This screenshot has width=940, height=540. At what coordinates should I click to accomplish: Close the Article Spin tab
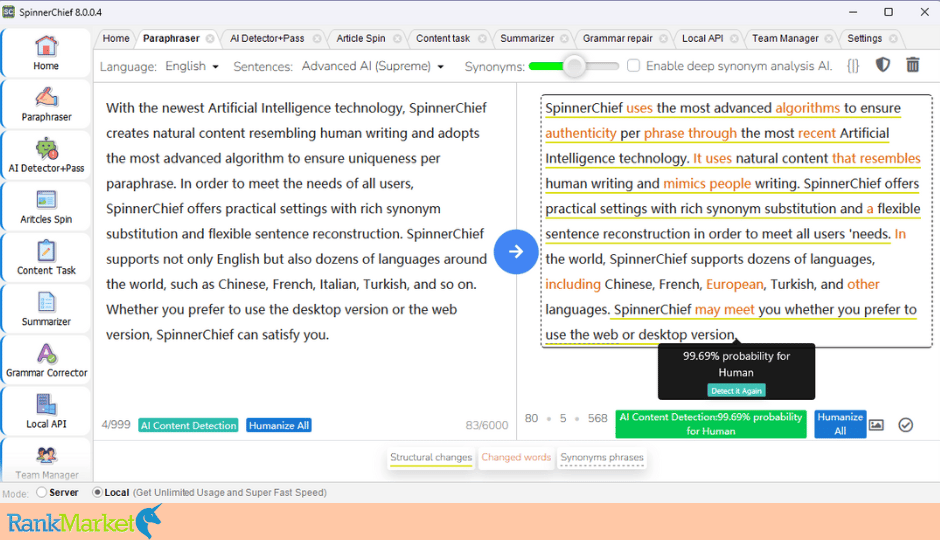pos(397,38)
